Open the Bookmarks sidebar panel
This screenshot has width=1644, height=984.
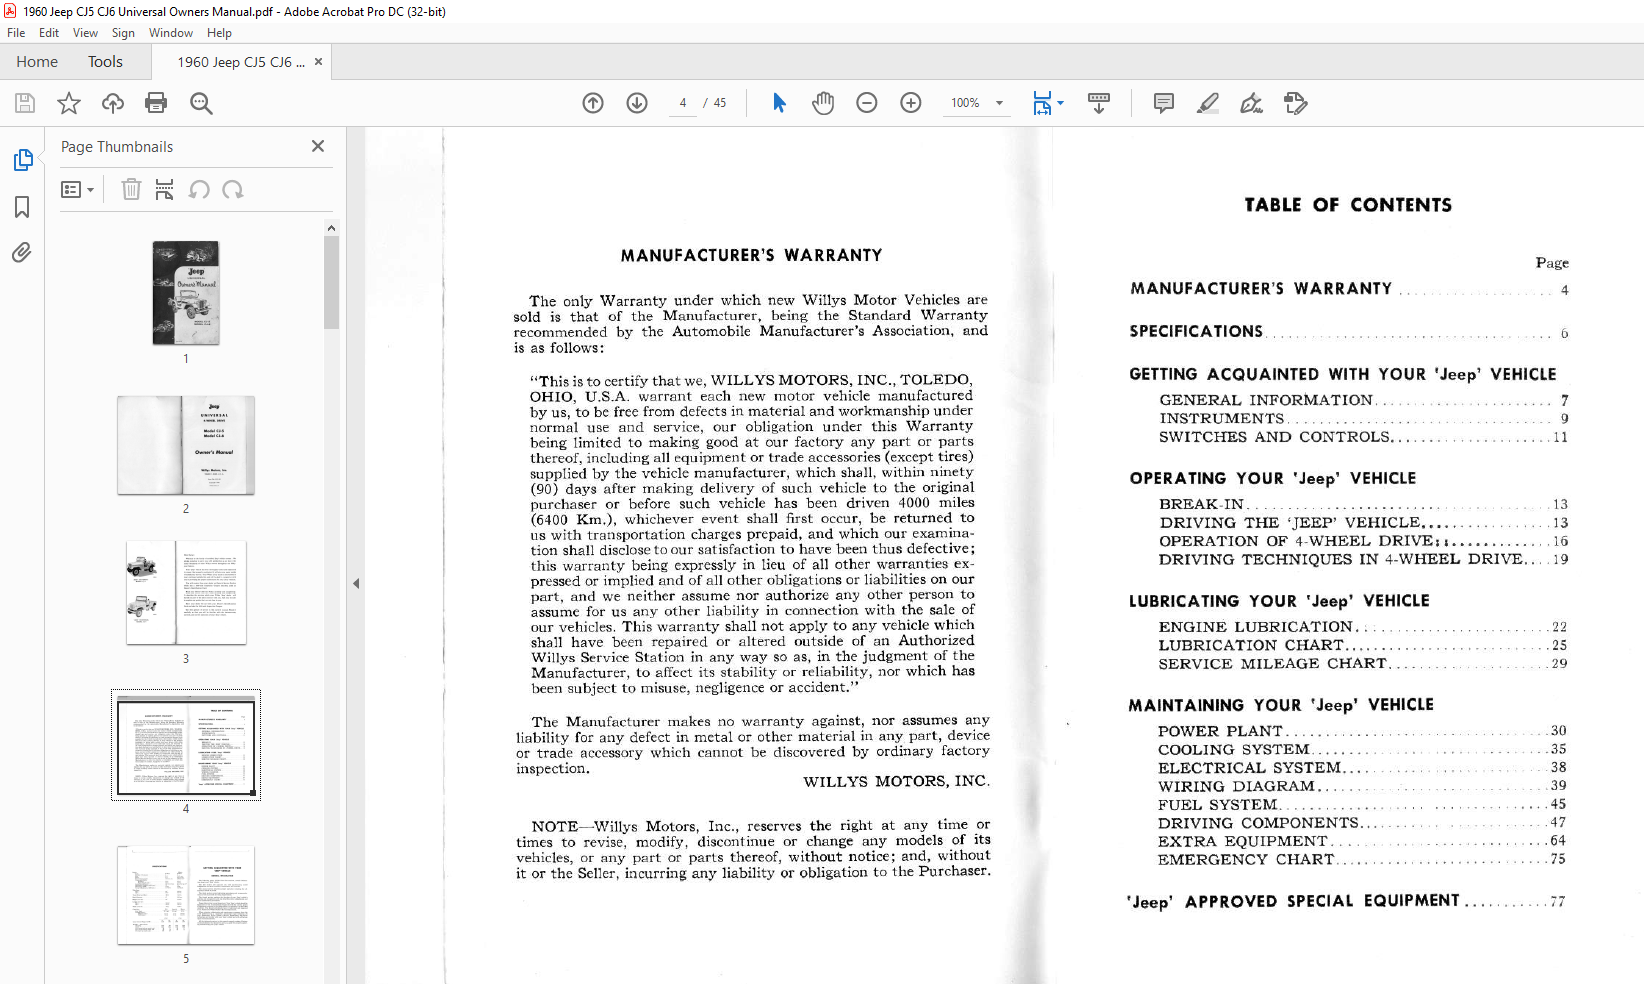coord(22,207)
